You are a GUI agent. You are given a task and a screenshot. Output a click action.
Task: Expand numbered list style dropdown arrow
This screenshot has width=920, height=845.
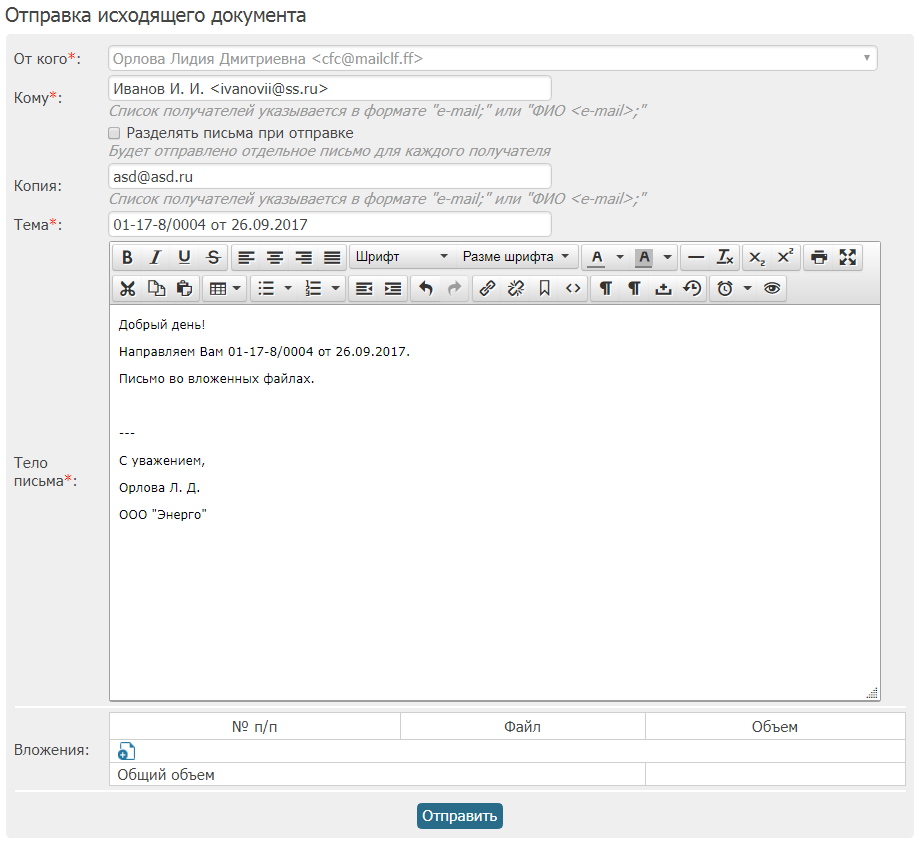click(x=335, y=288)
